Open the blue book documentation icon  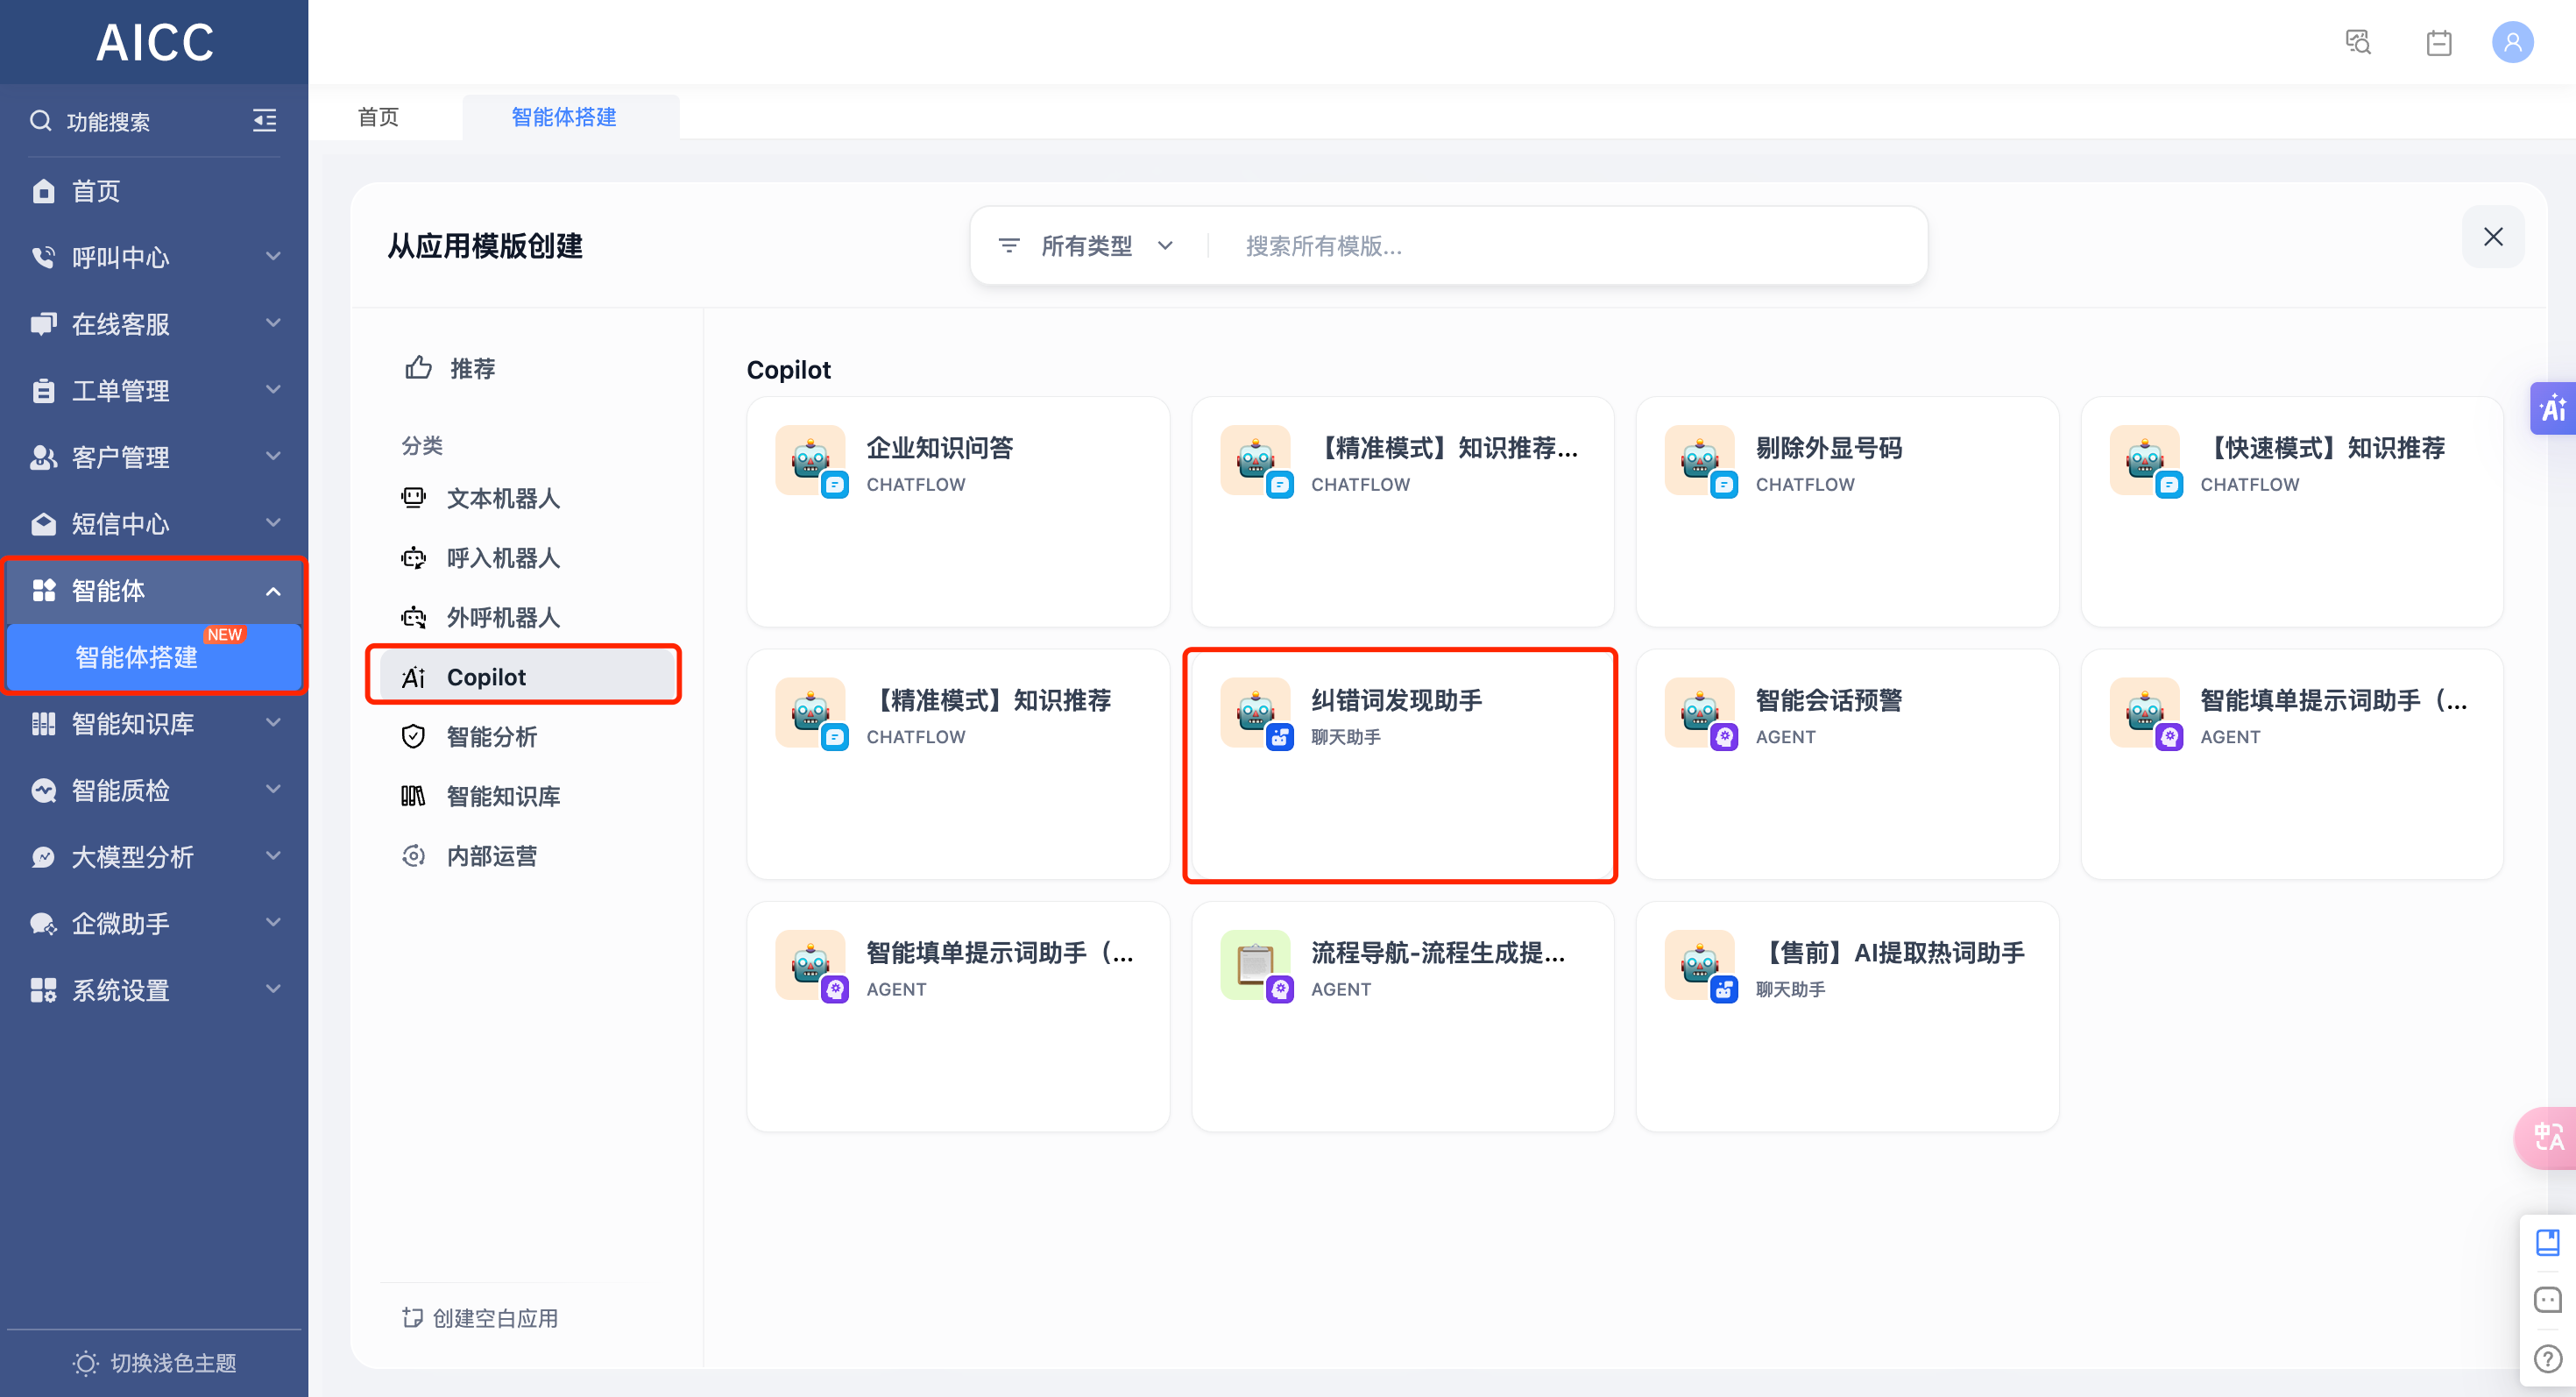(x=2547, y=1242)
